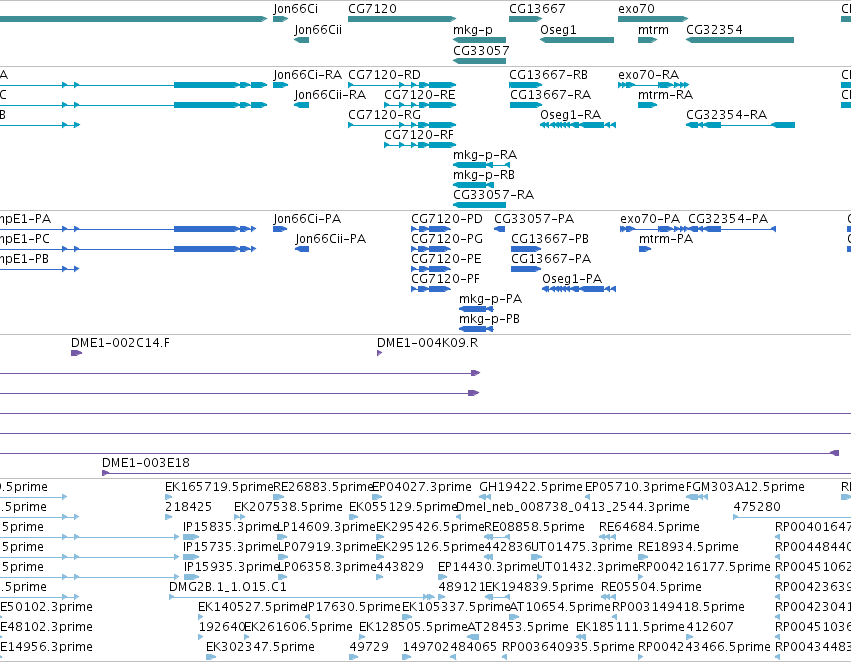Click the Oseg1-RA transcript label
Image resolution: width=851 pixels, height=662 pixels.
pos(570,115)
